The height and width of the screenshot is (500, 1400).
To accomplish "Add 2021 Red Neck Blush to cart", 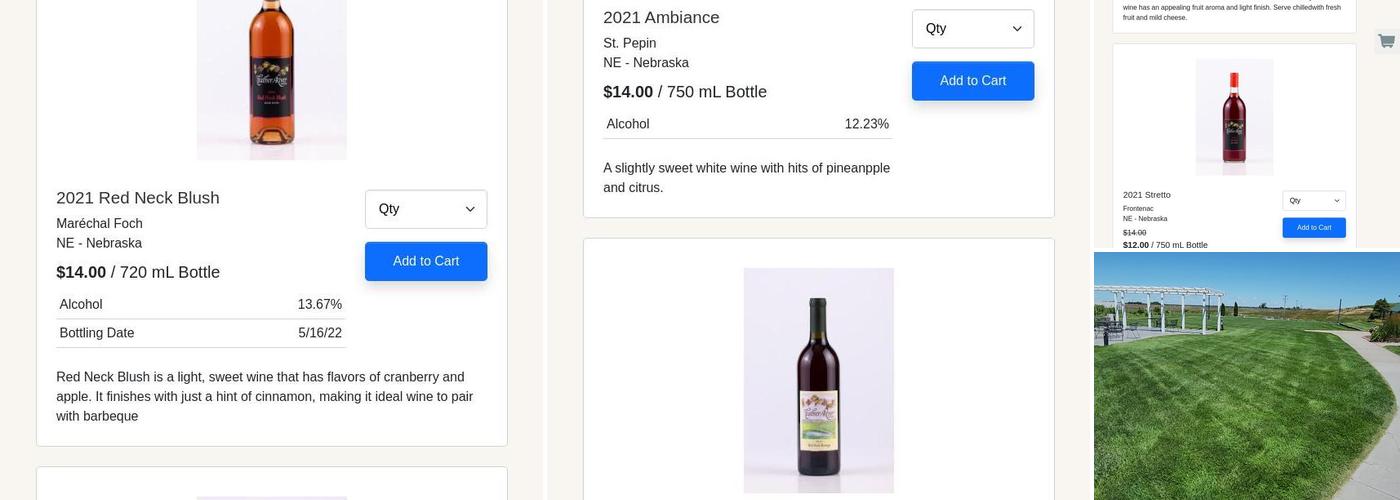I will pyautogui.click(x=426, y=261).
